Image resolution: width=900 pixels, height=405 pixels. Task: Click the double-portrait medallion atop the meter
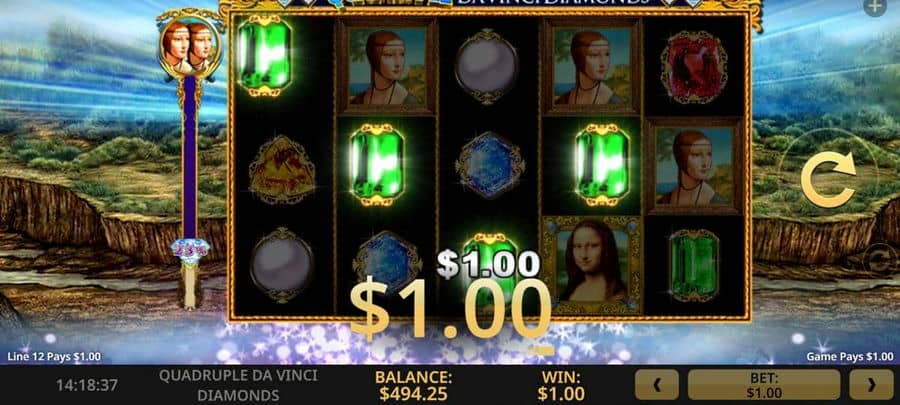point(191,45)
